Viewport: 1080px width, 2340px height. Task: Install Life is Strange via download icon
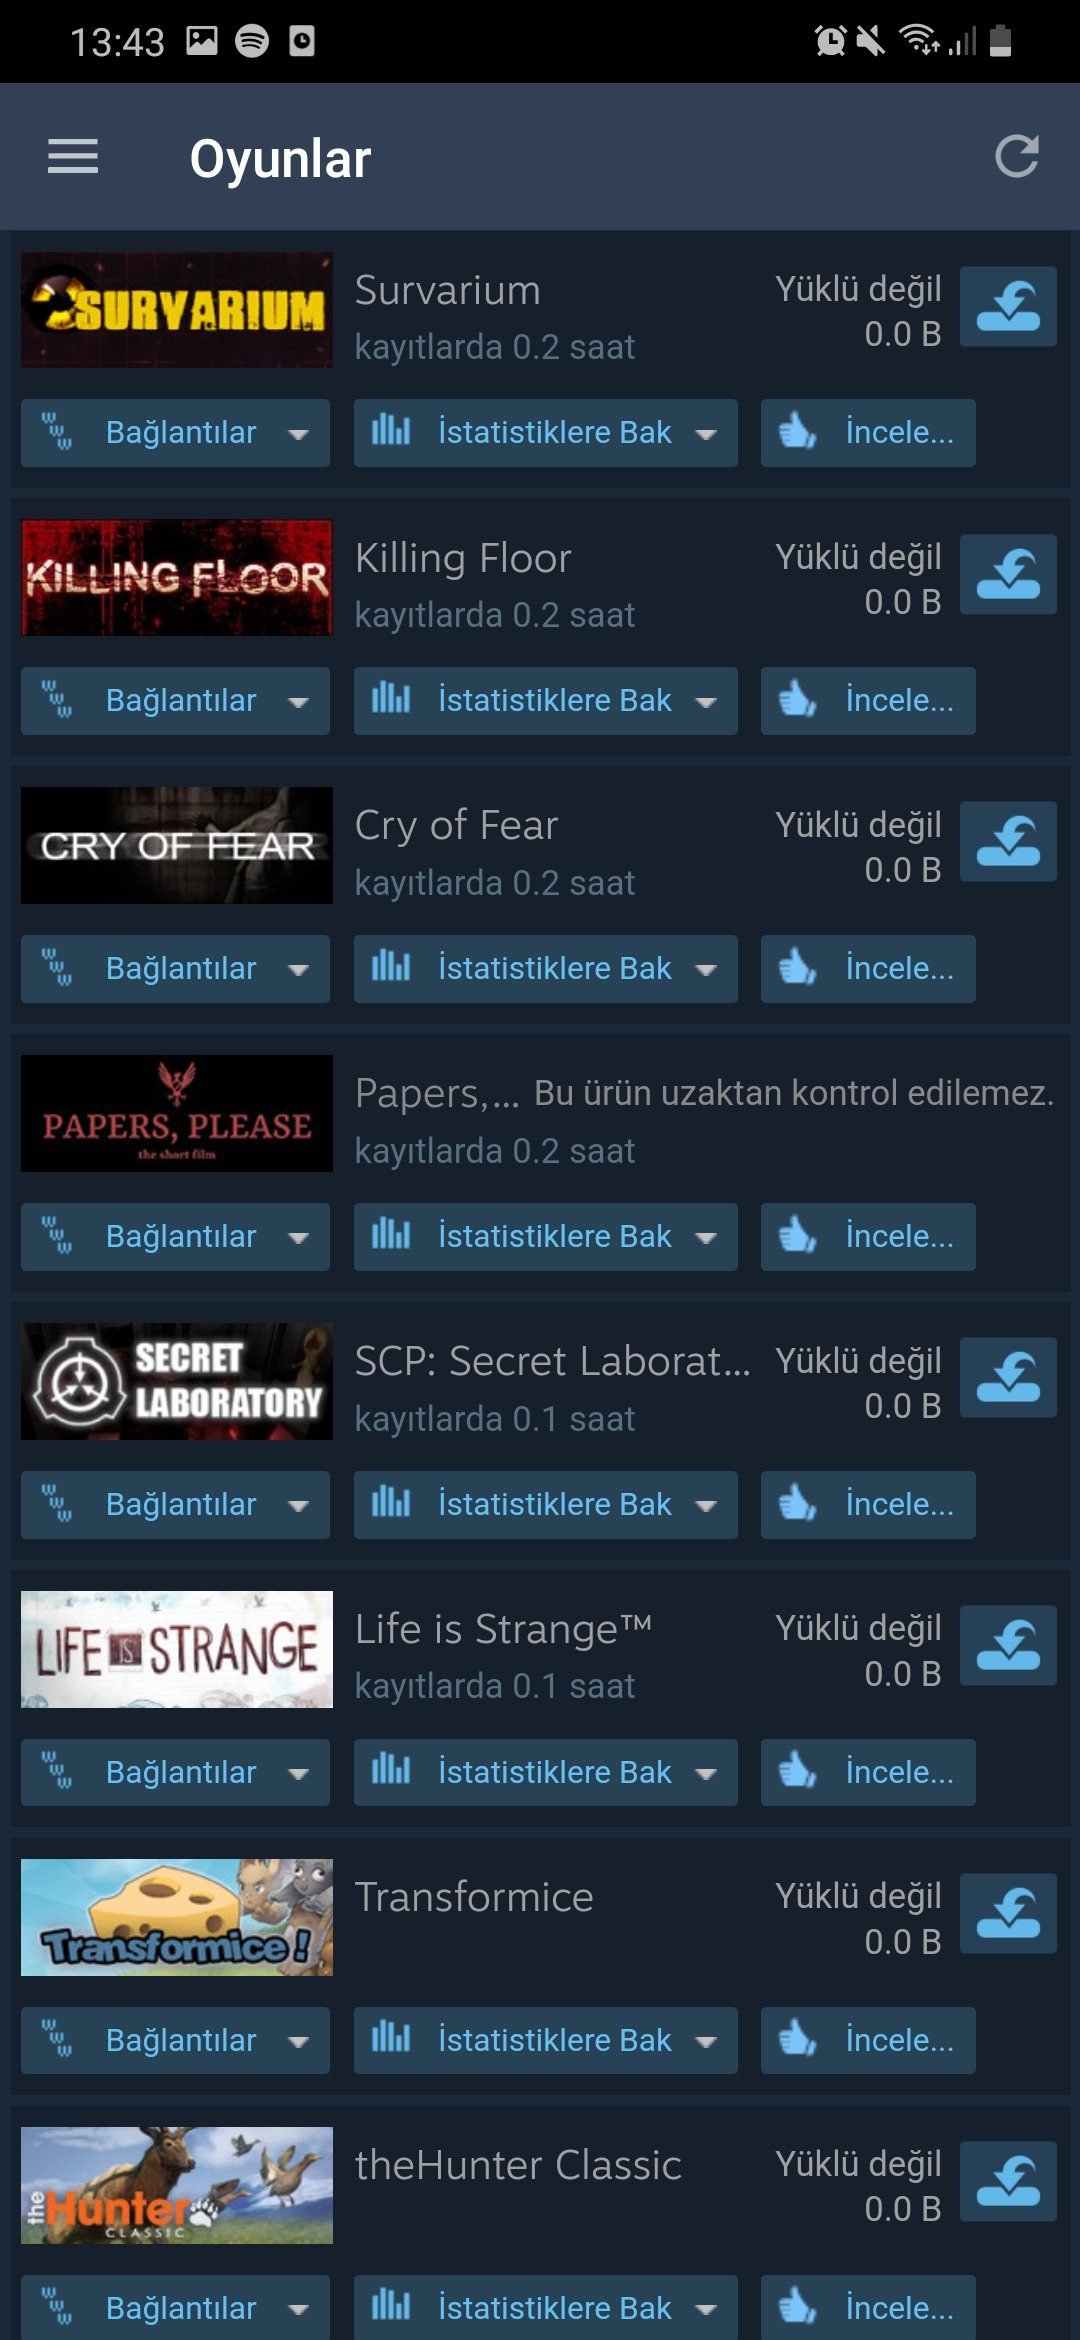point(1008,1645)
